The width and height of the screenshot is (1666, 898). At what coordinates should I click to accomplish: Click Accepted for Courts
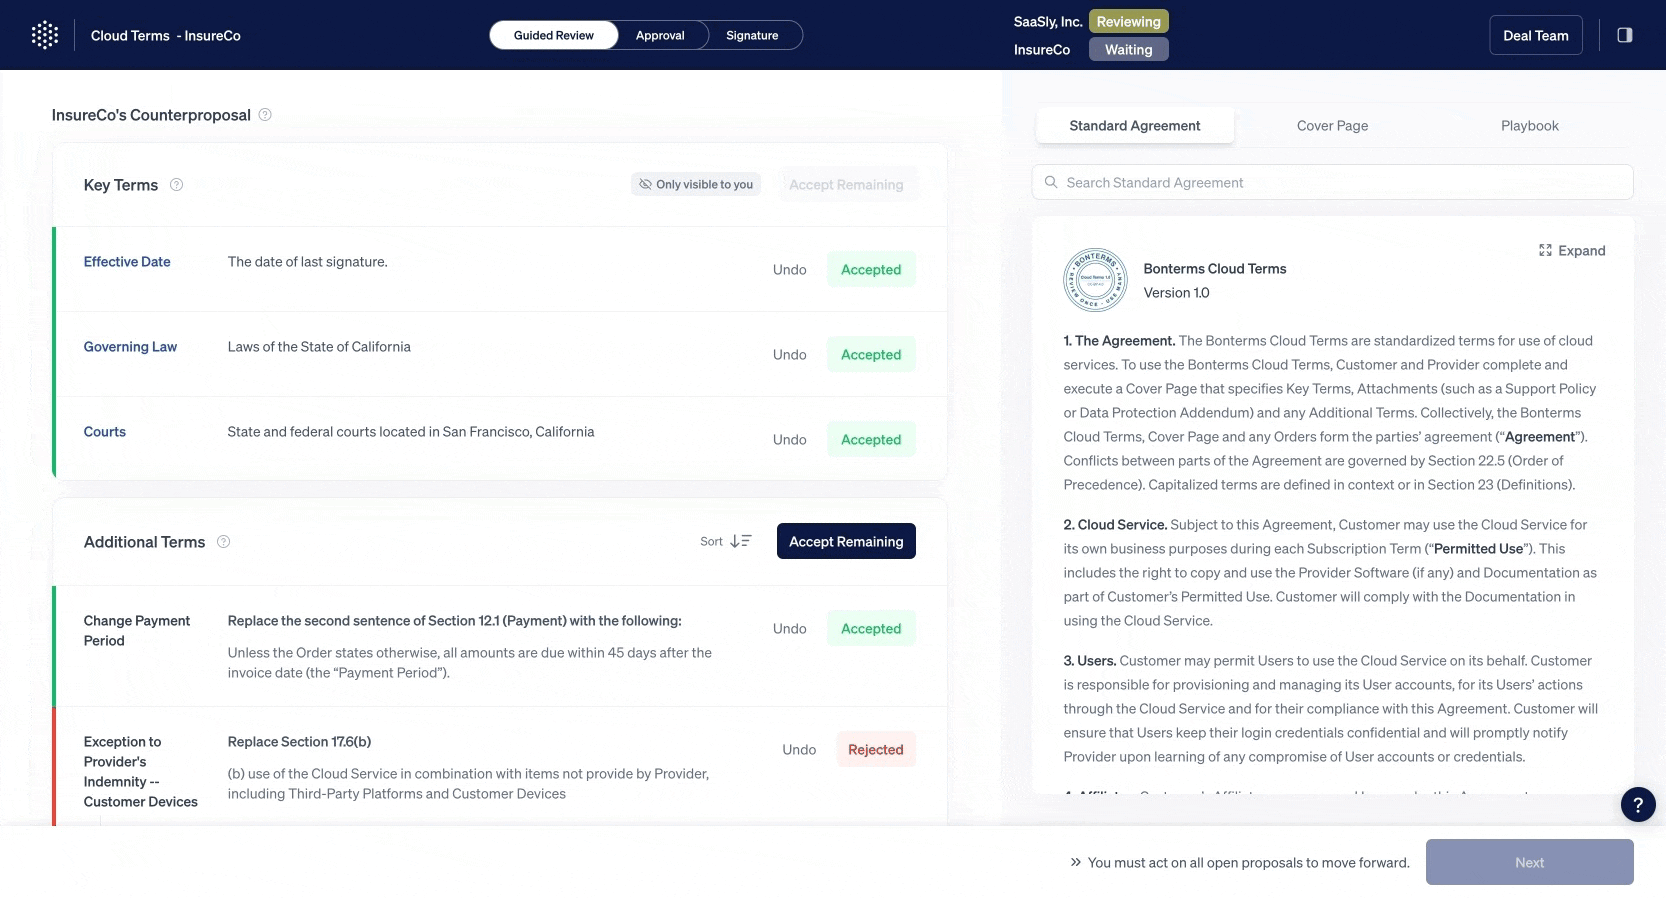(871, 440)
